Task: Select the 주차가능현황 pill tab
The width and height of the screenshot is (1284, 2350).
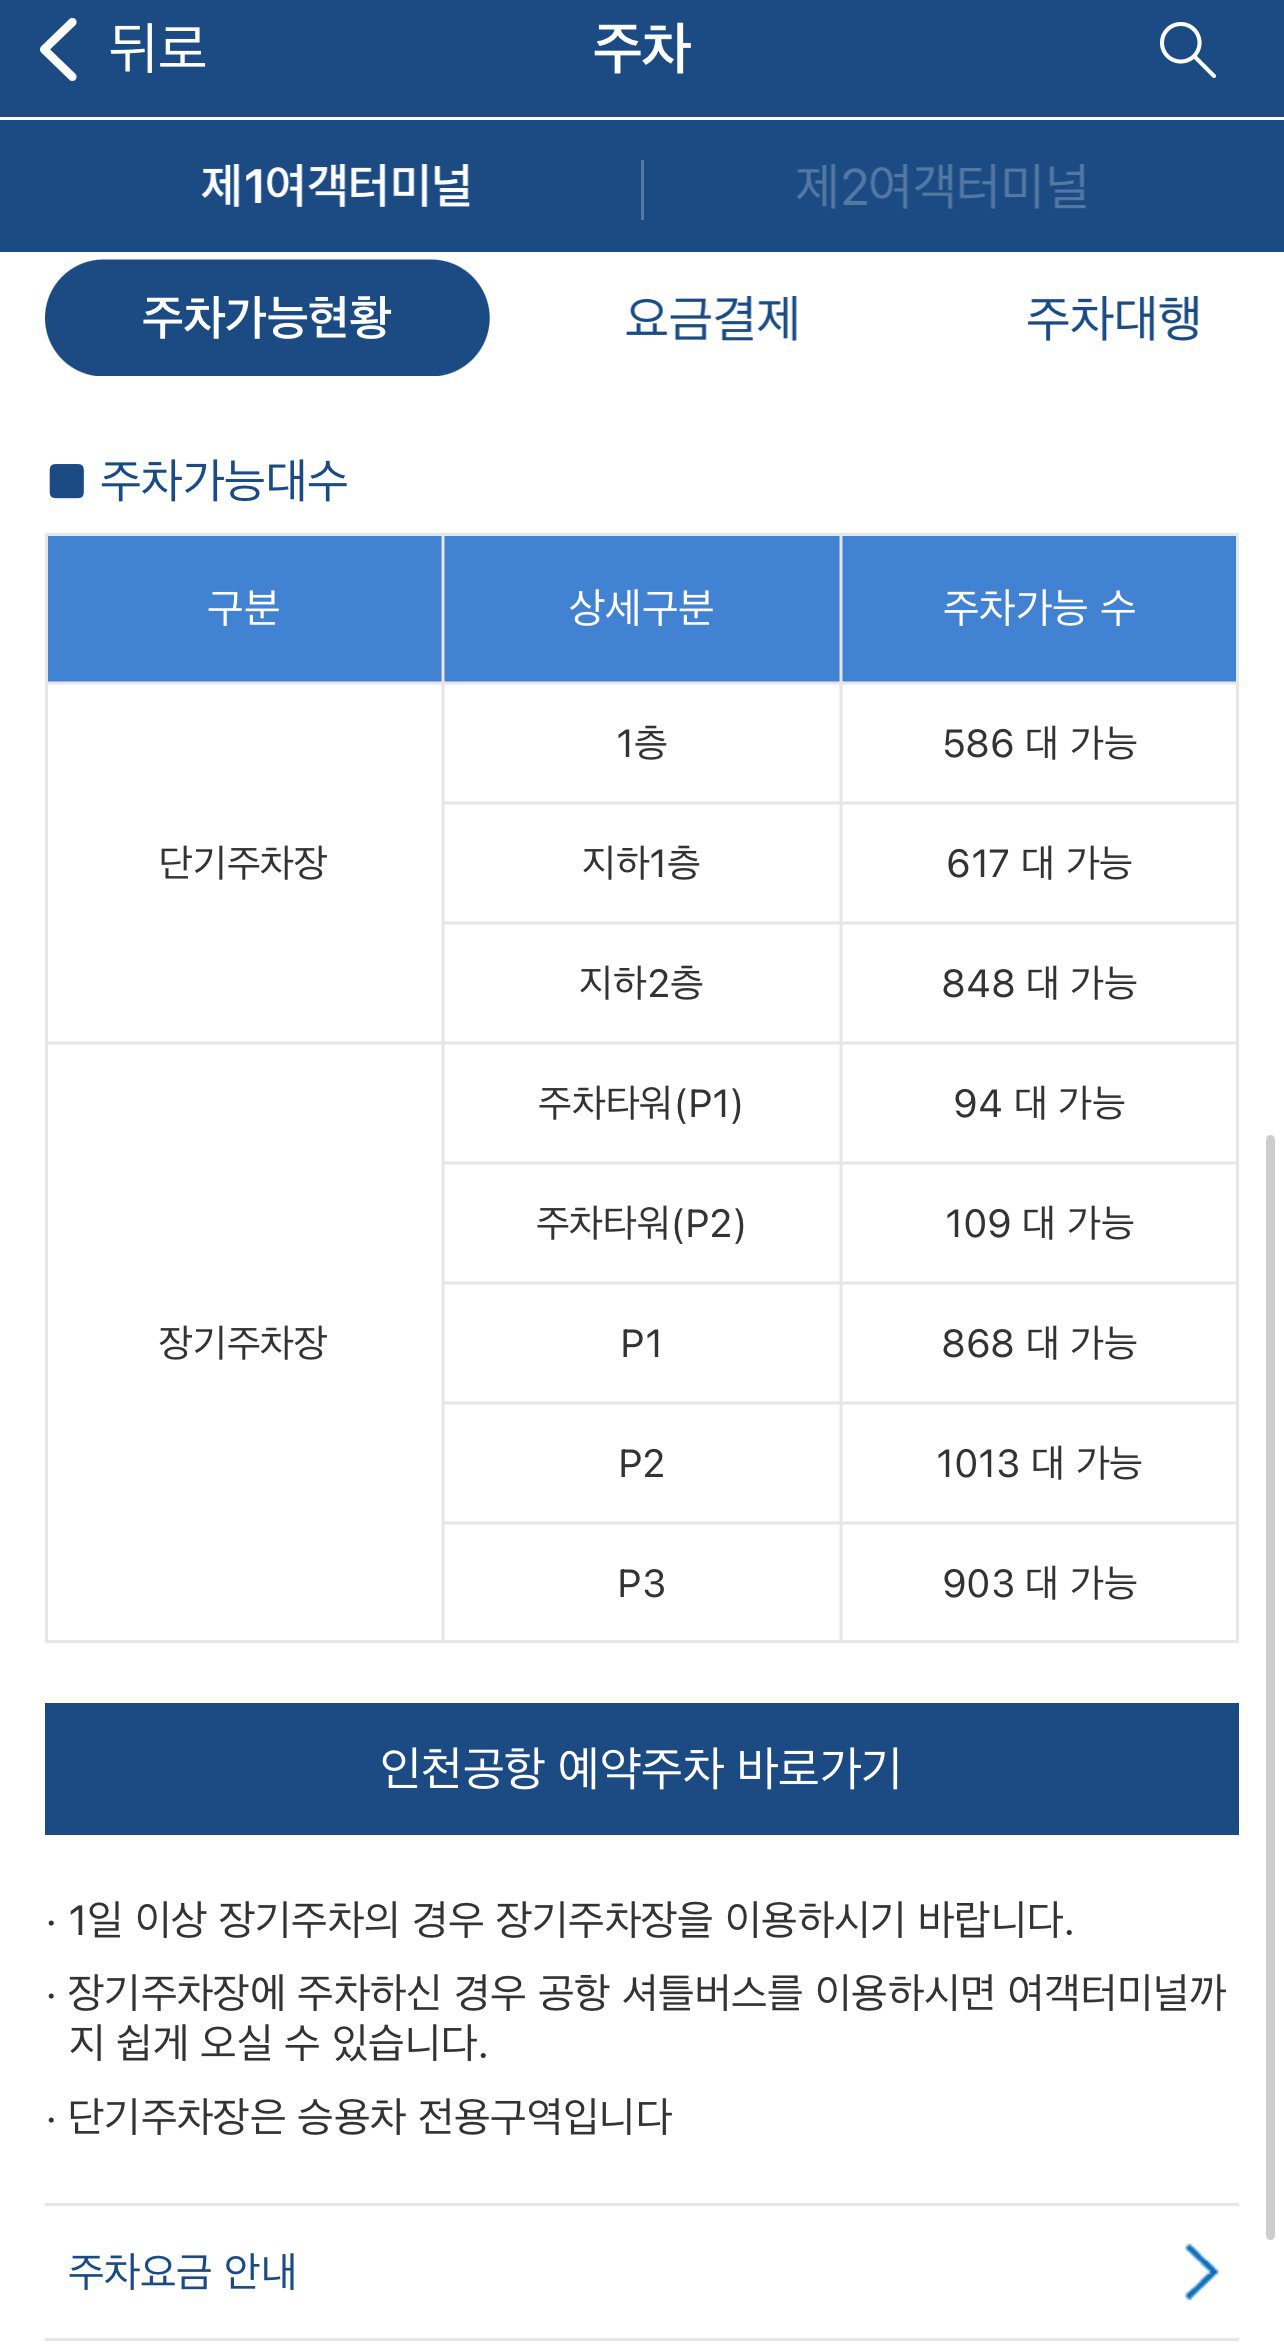Action: [x=267, y=318]
